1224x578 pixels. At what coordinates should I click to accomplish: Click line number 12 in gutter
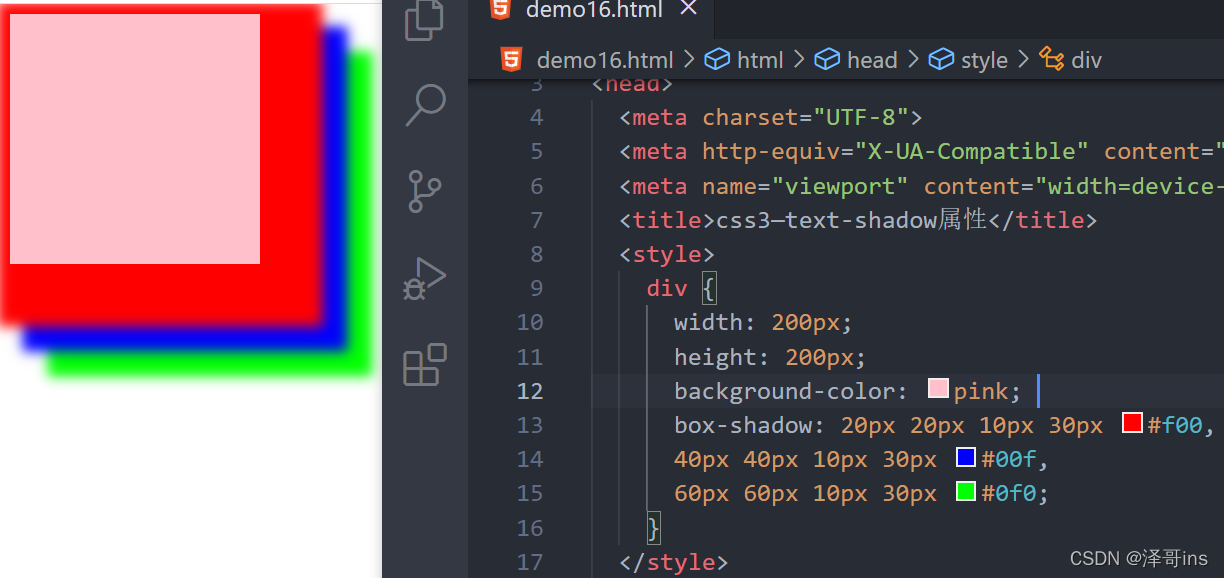pyautogui.click(x=530, y=391)
